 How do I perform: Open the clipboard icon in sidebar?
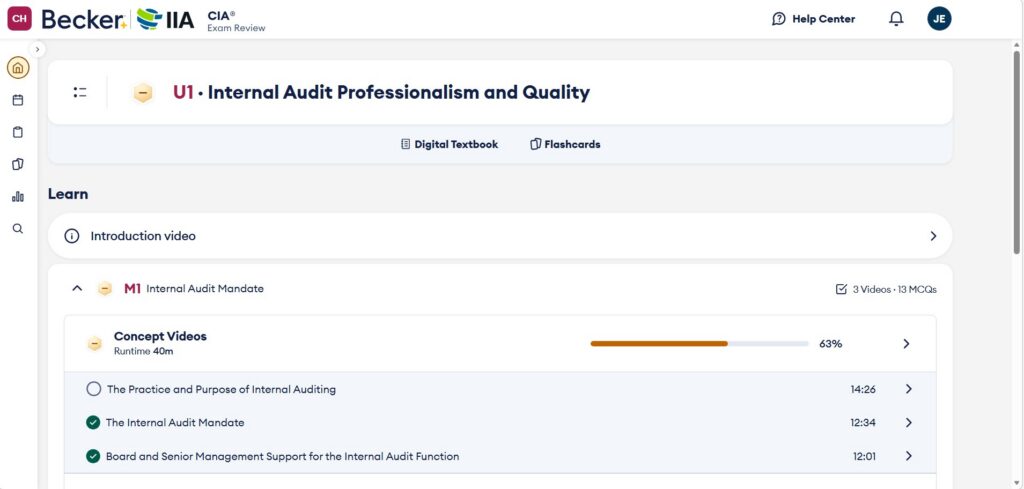click(18, 132)
